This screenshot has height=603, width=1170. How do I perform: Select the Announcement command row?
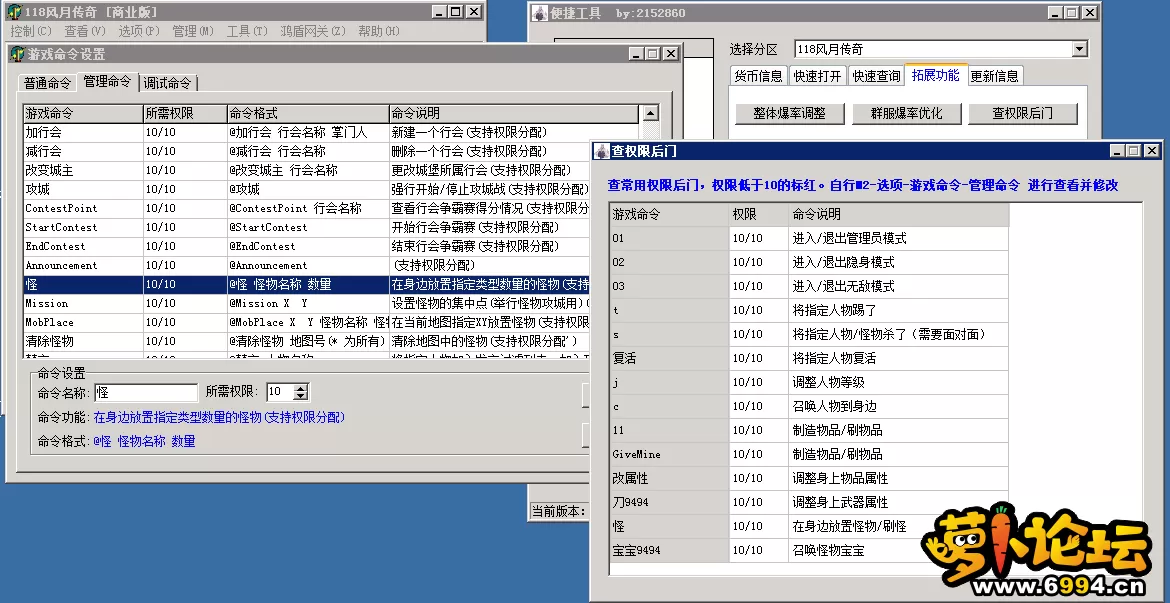[307, 265]
